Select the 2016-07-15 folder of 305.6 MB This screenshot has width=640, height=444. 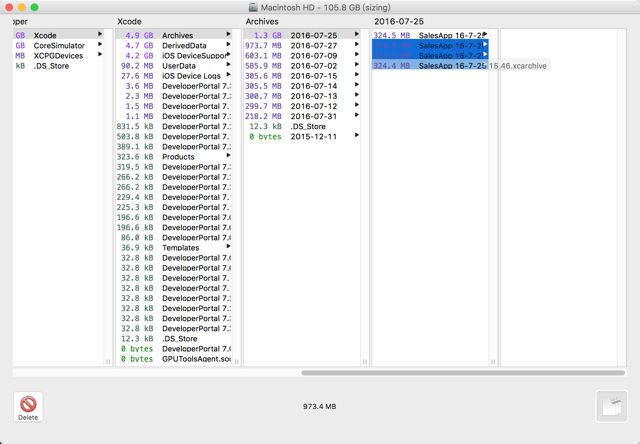pyautogui.click(x=302, y=76)
